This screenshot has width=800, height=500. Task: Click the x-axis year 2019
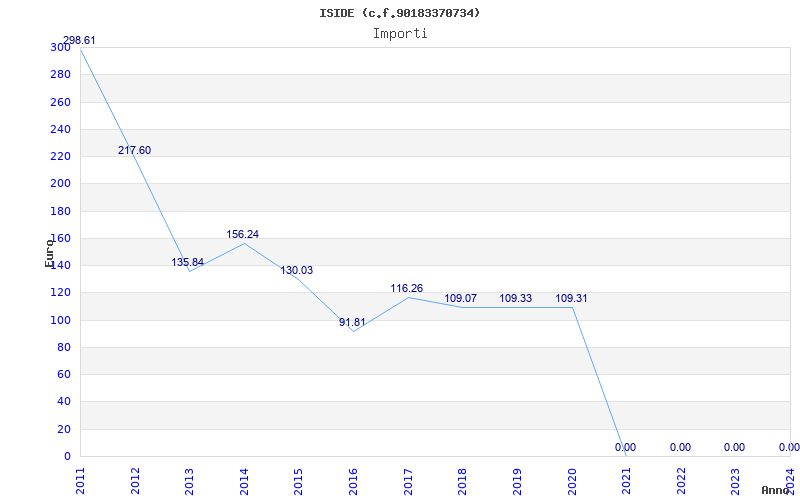(517, 482)
